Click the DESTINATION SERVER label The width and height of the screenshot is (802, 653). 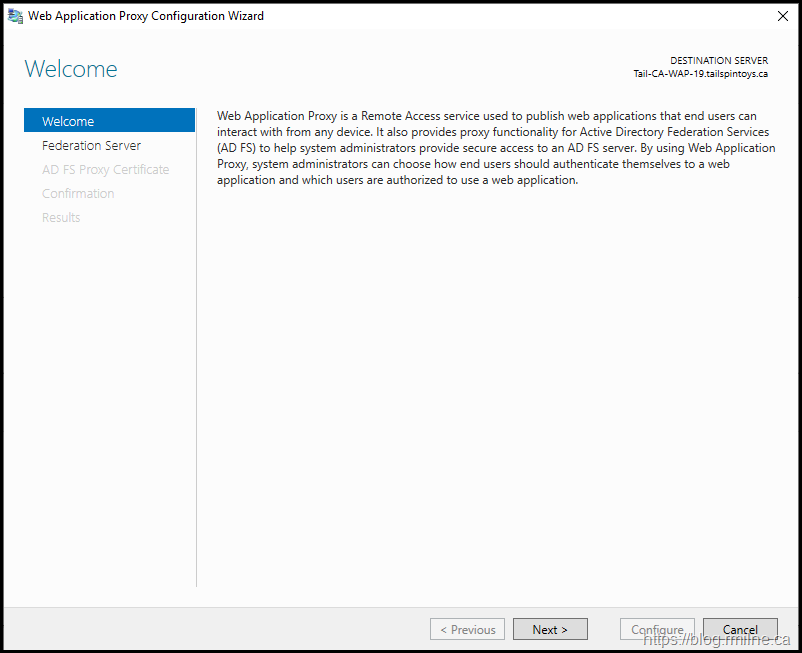(x=719, y=60)
